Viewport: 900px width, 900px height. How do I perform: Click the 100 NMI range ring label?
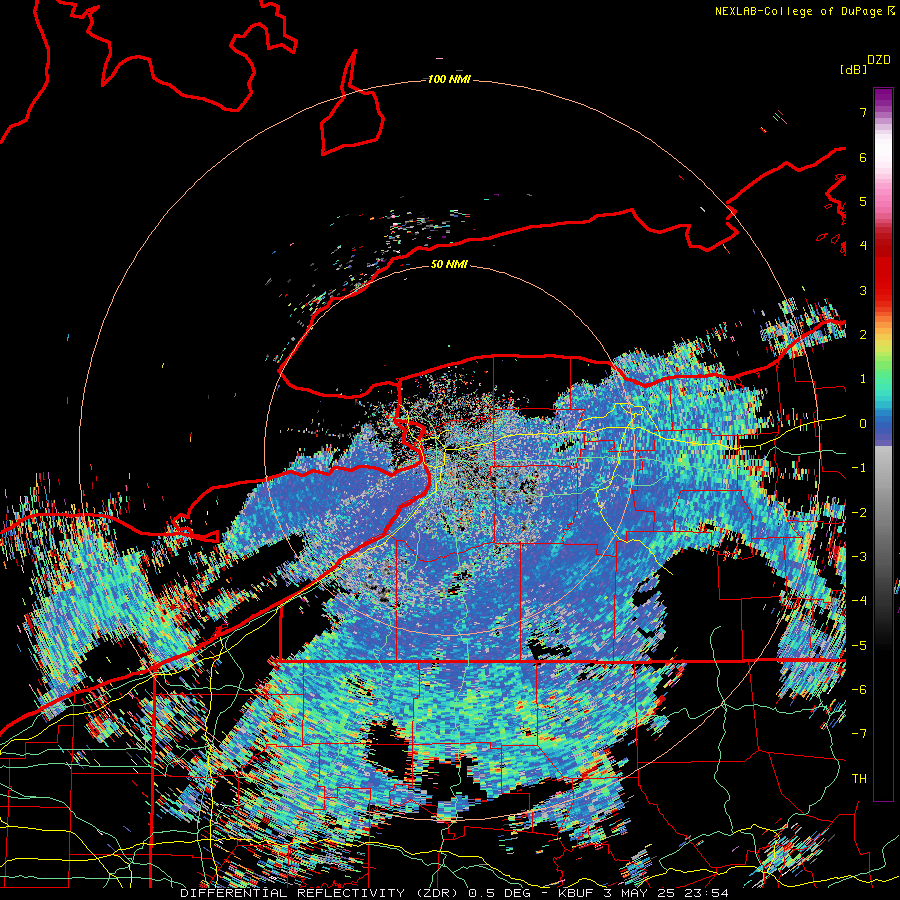click(x=449, y=79)
